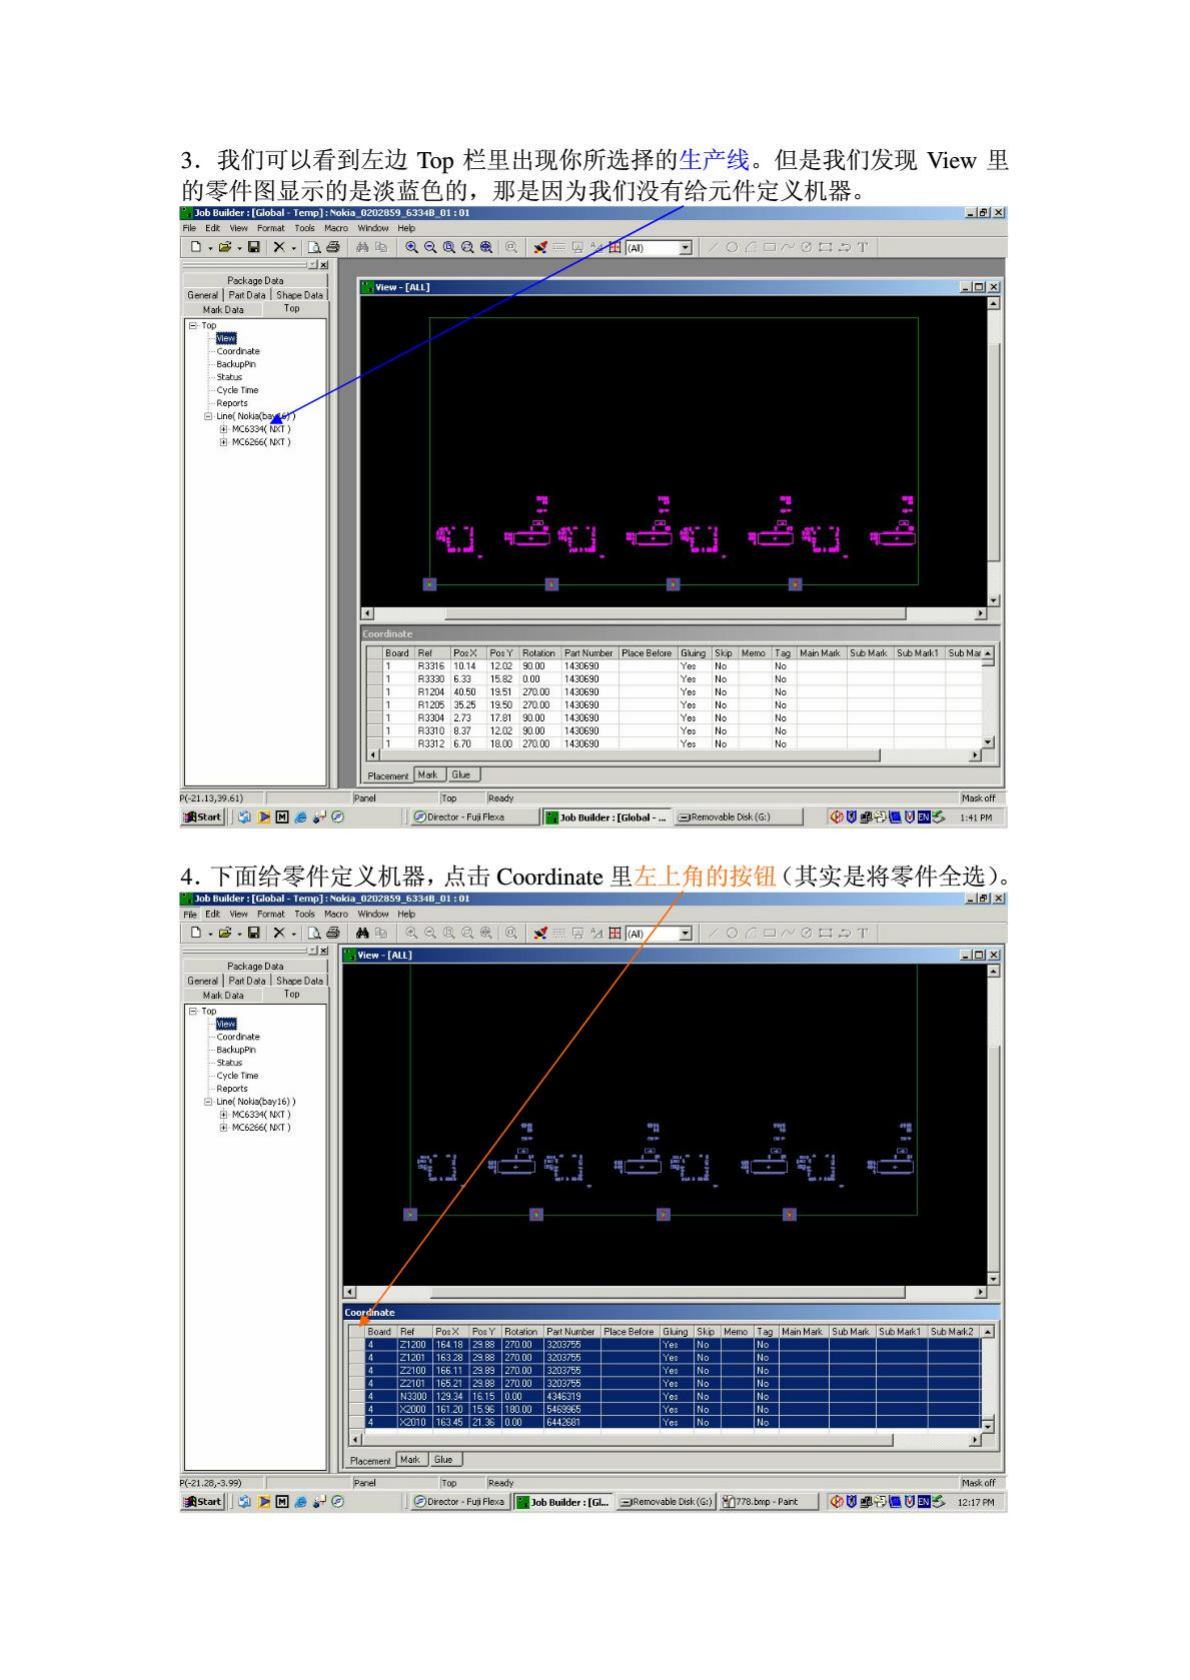Select Cycle Time tree item in step 3 screenshot
1190x1680 pixels.
237,390
